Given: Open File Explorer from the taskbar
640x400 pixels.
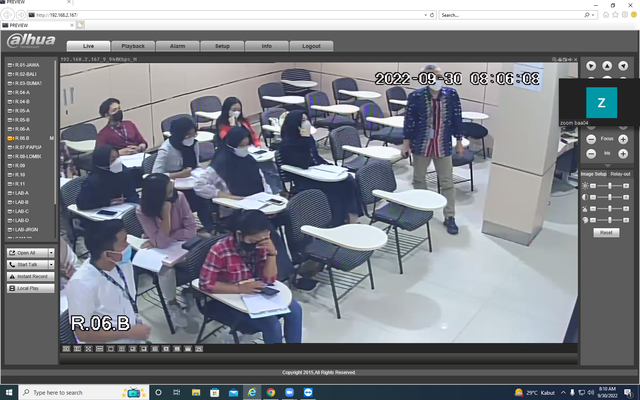Looking at the screenshot, I should click(196, 392).
